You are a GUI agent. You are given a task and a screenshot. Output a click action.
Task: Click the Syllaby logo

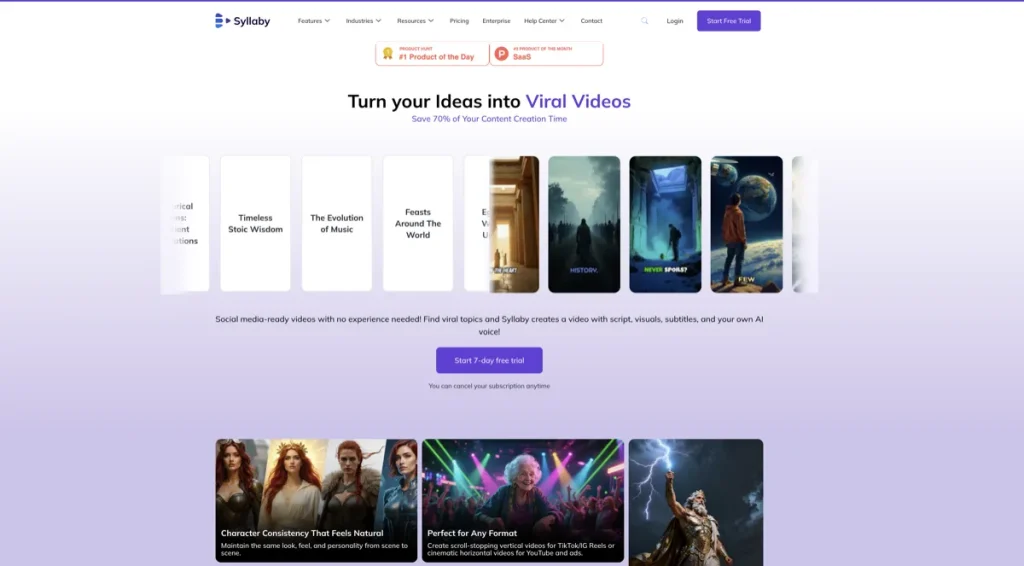242,21
